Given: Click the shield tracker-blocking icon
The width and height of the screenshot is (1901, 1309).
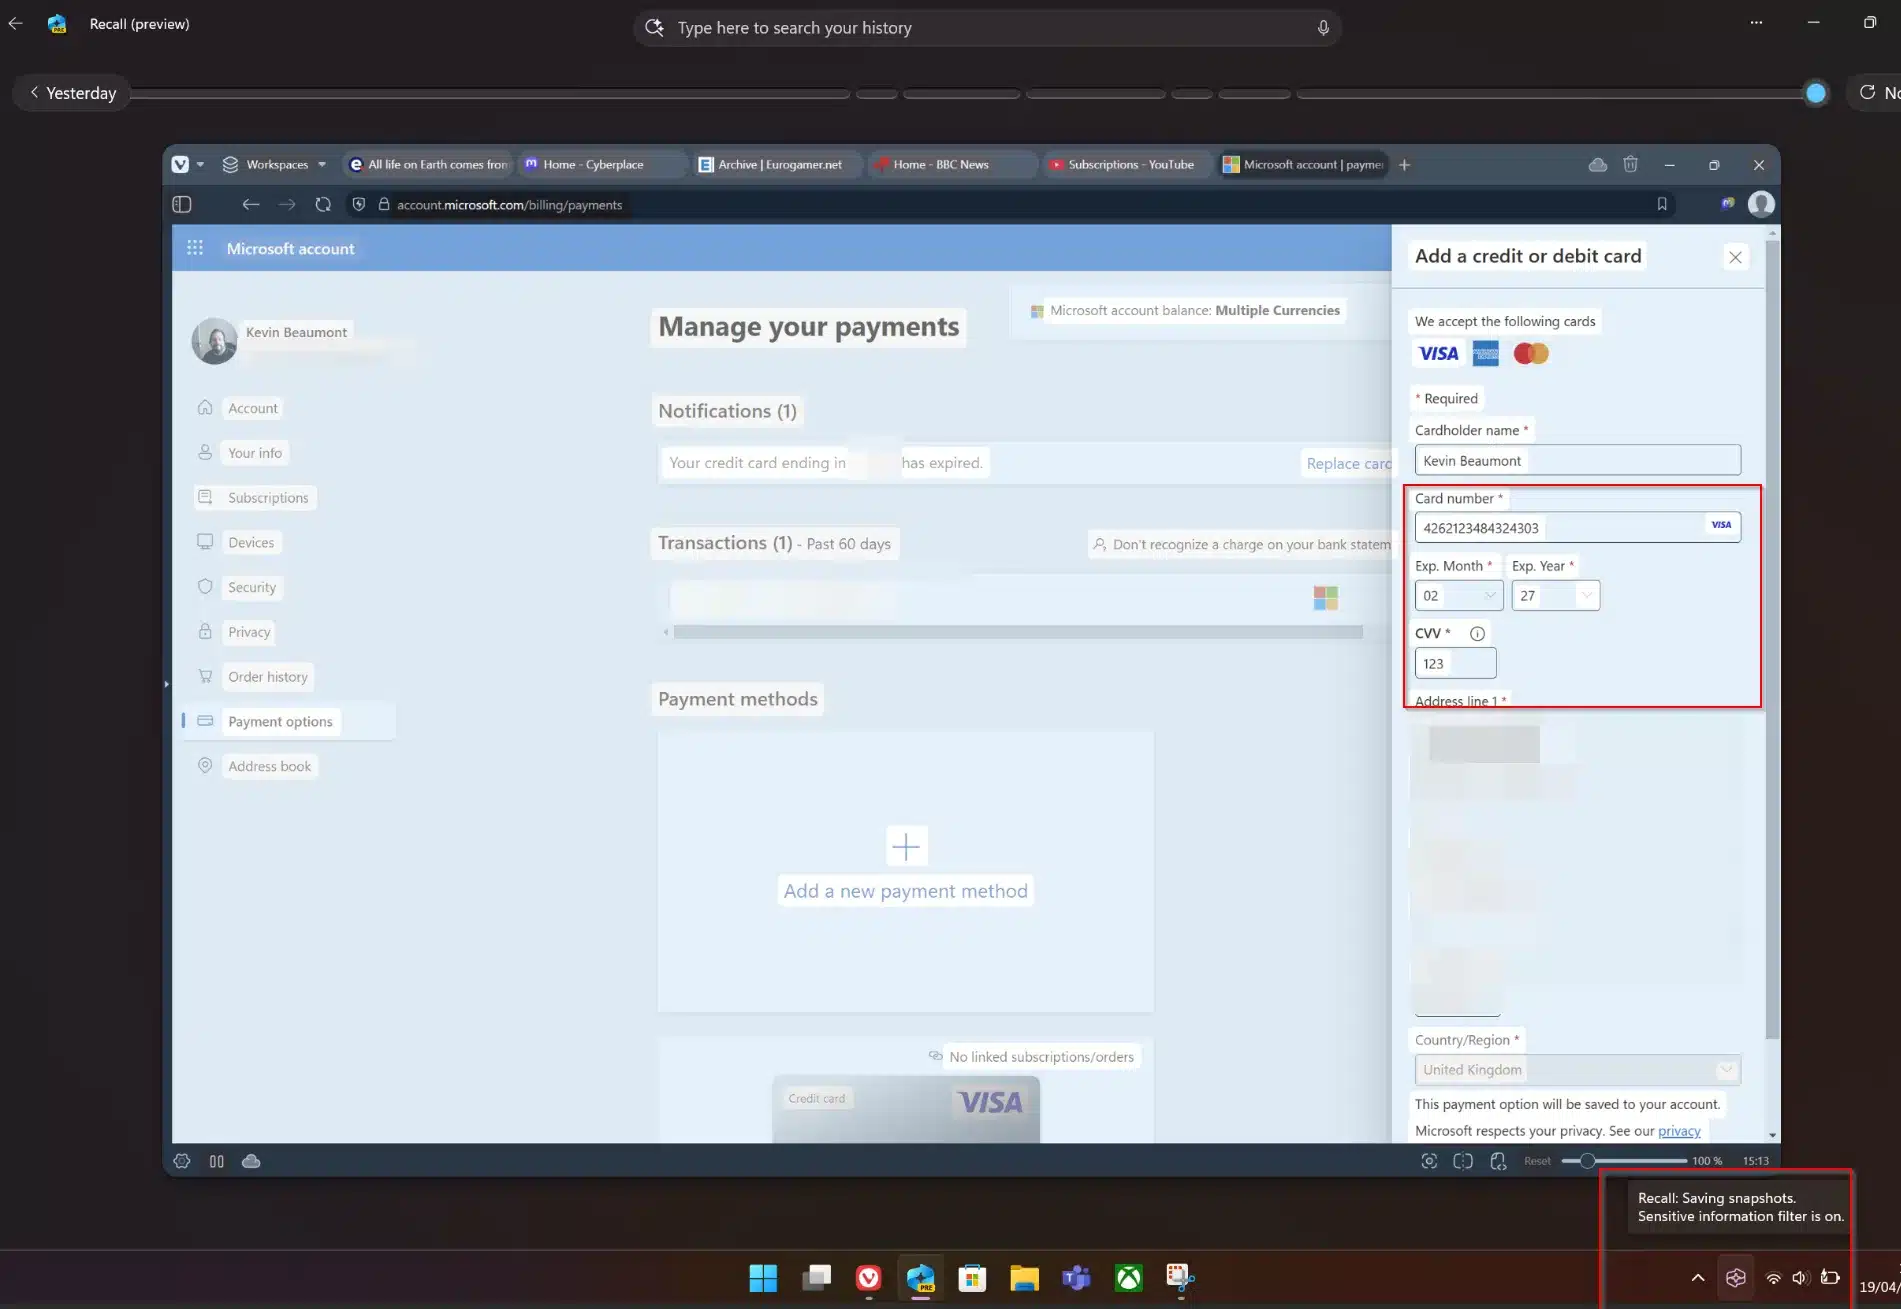Looking at the screenshot, I should (x=359, y=204).
